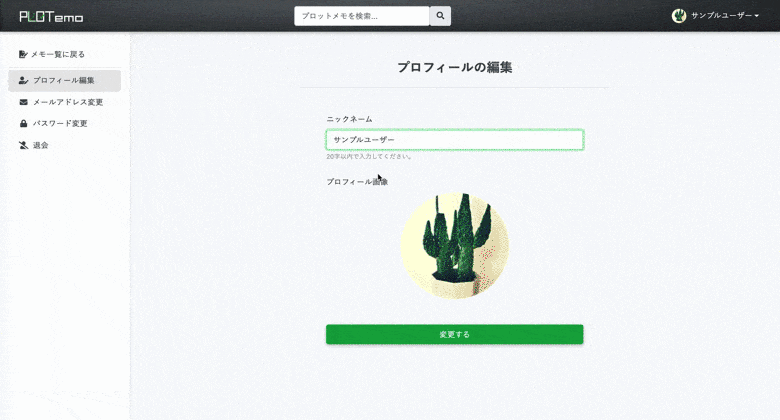Image resolution: width=780 pixels, height=420 pixels.
Task: Click the ニックネーム label
Action: point(349,119)
